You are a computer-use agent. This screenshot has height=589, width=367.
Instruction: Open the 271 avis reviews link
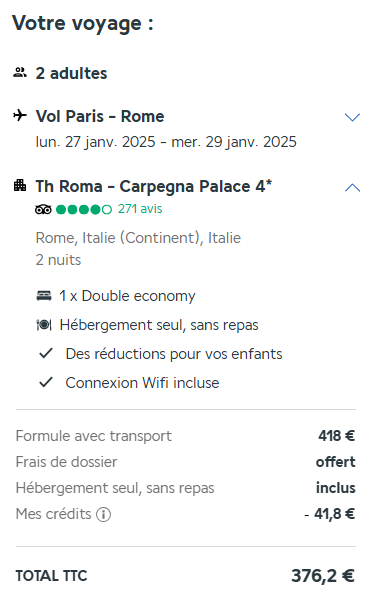140,209
